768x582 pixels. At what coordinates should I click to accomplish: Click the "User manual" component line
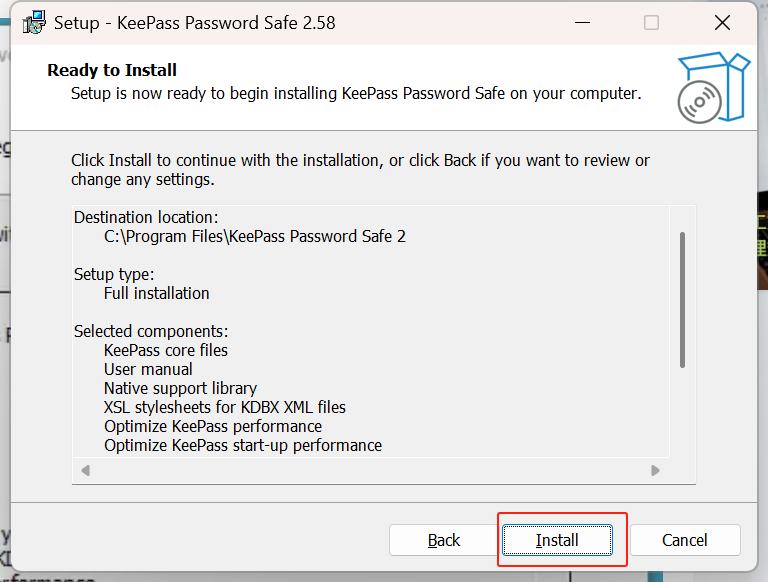[148, 370]
